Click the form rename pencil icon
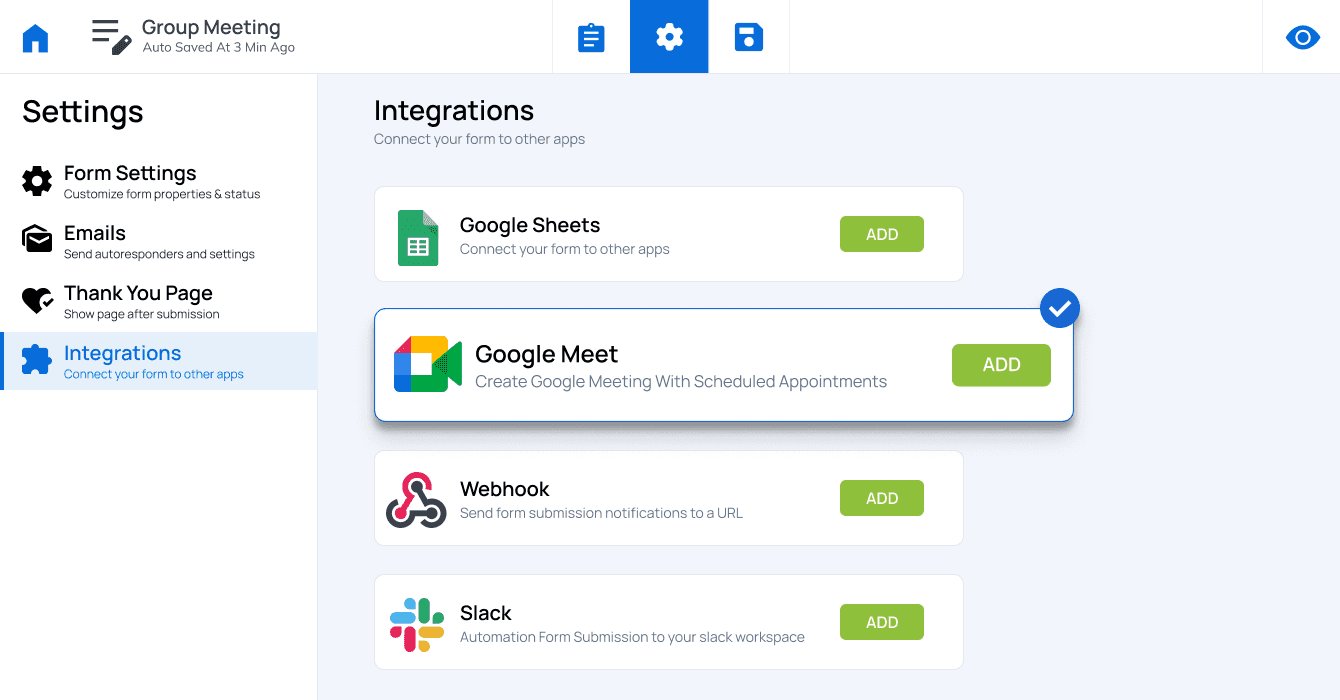 click(112, 36)
